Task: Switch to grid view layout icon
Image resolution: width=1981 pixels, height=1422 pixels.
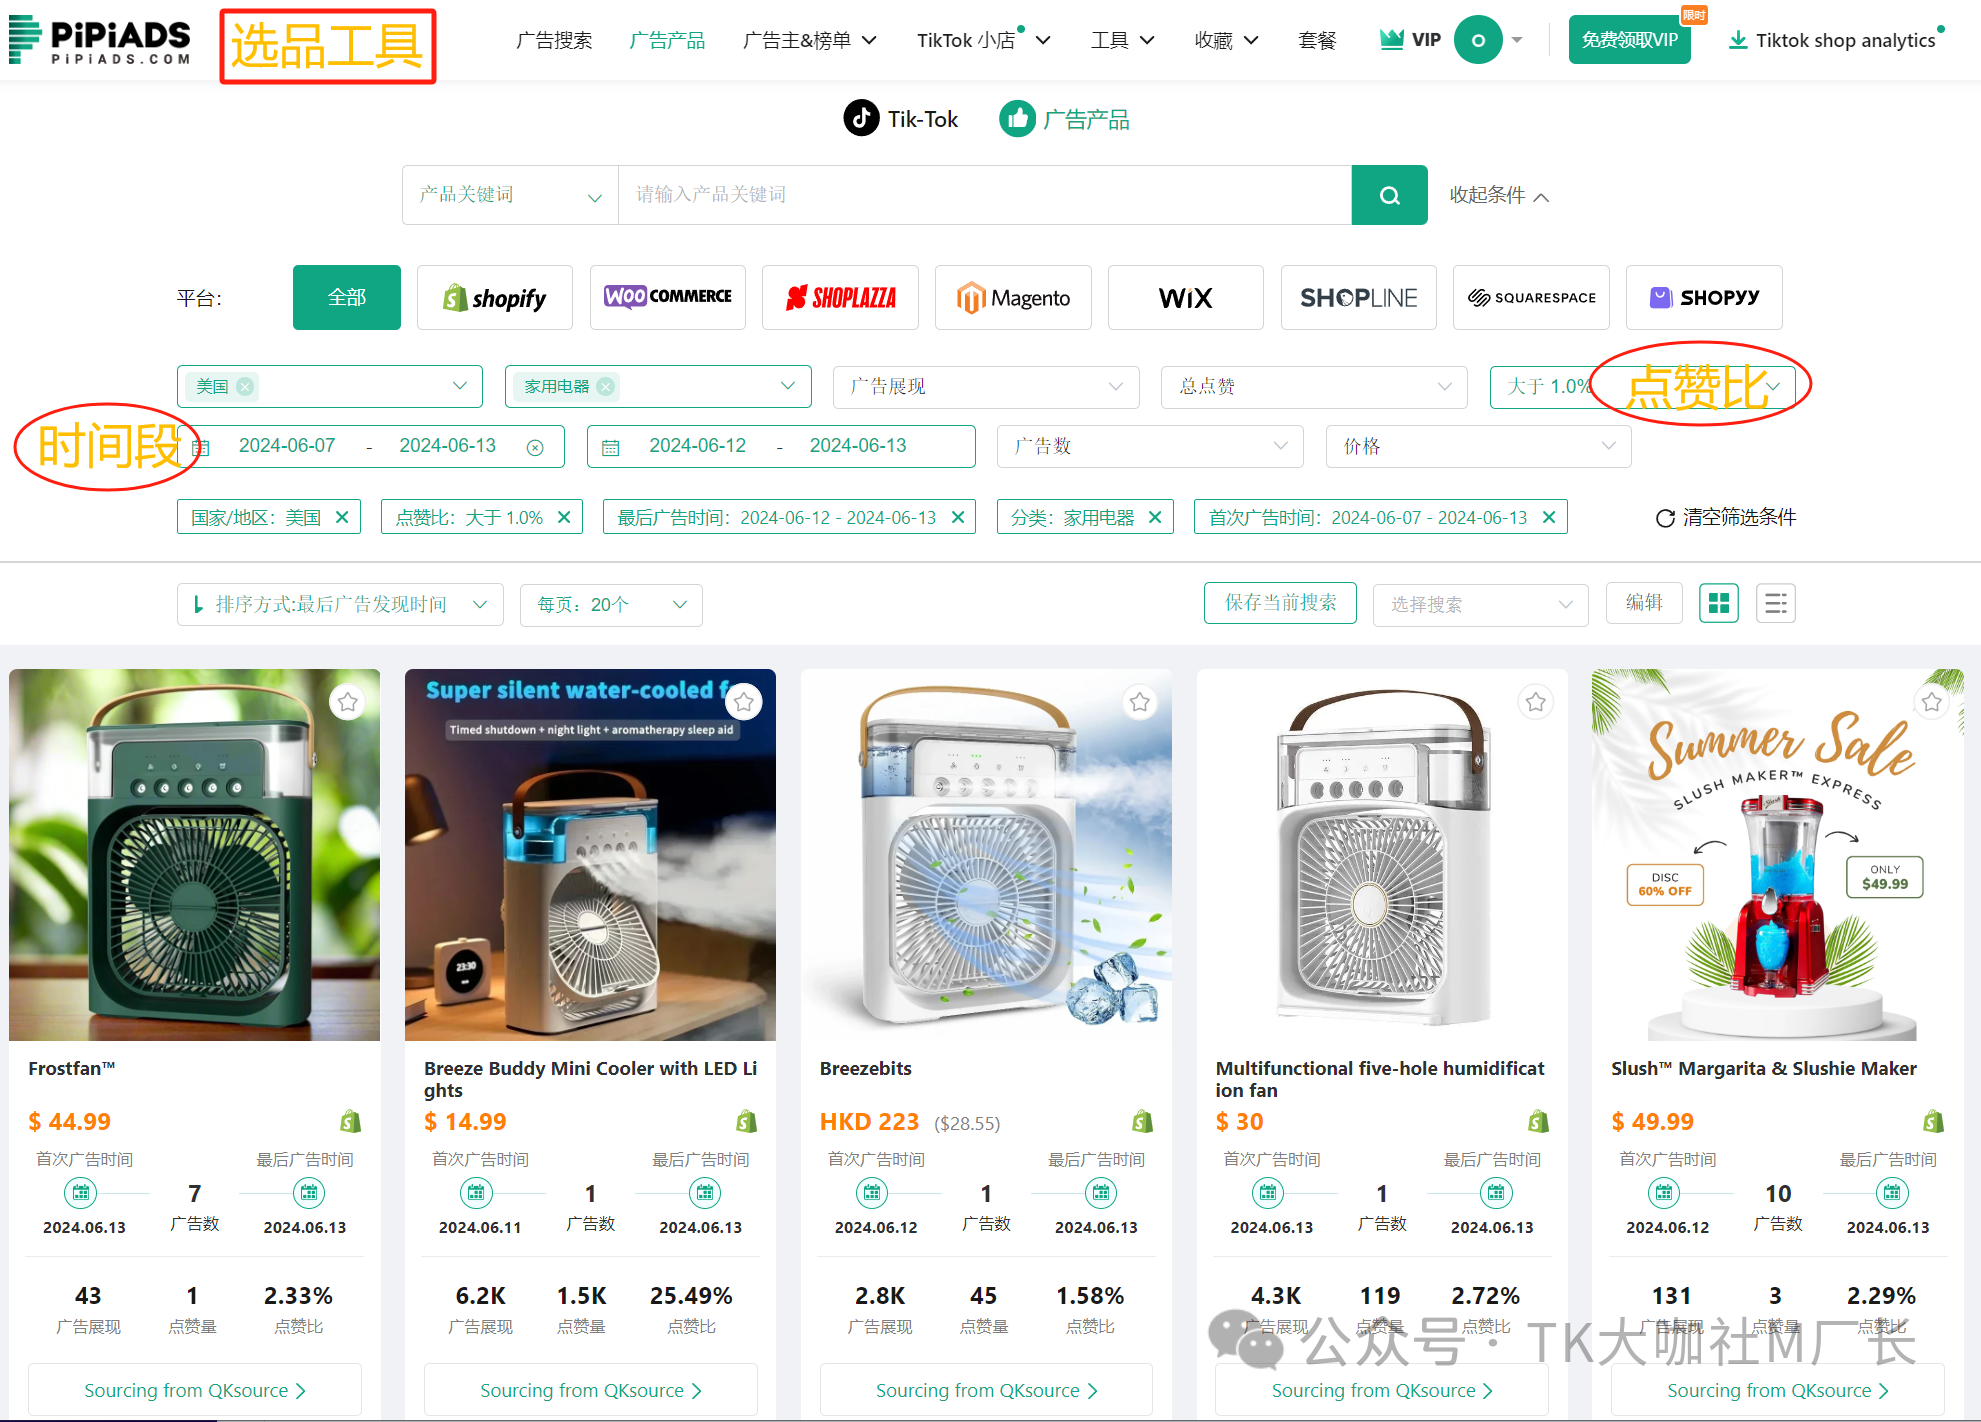Action: click(x=1718, y=603)
